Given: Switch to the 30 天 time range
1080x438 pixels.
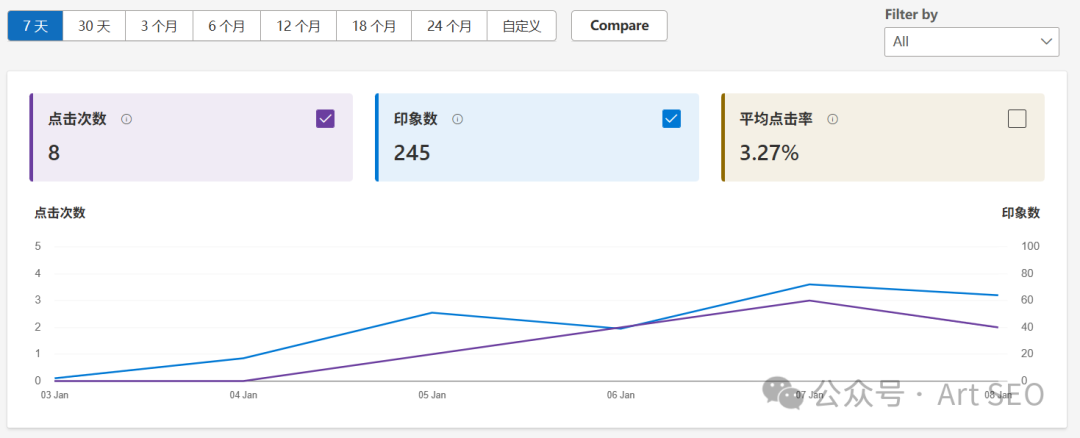Looking at the screenshot, I should pyautogui.click(x=94, y=26).
